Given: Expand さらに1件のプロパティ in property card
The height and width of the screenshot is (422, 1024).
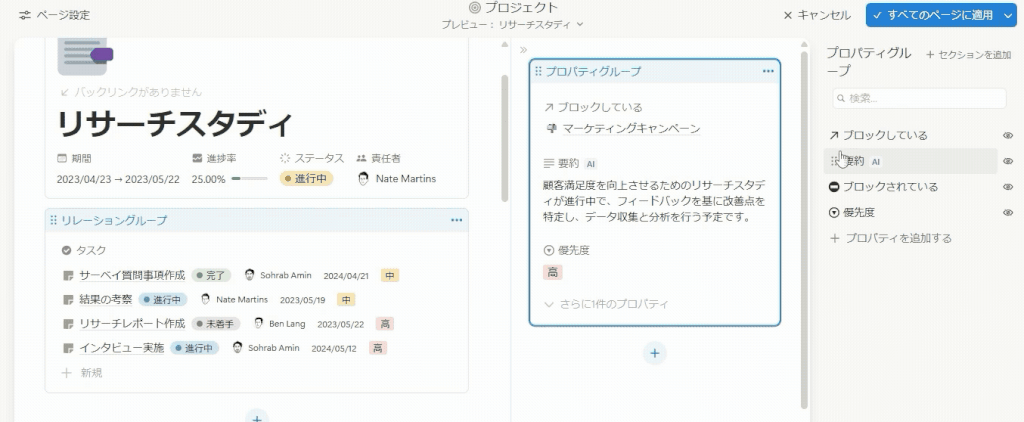Looking at the screenshot, I should pyautogui.click(x=606, y=304).
